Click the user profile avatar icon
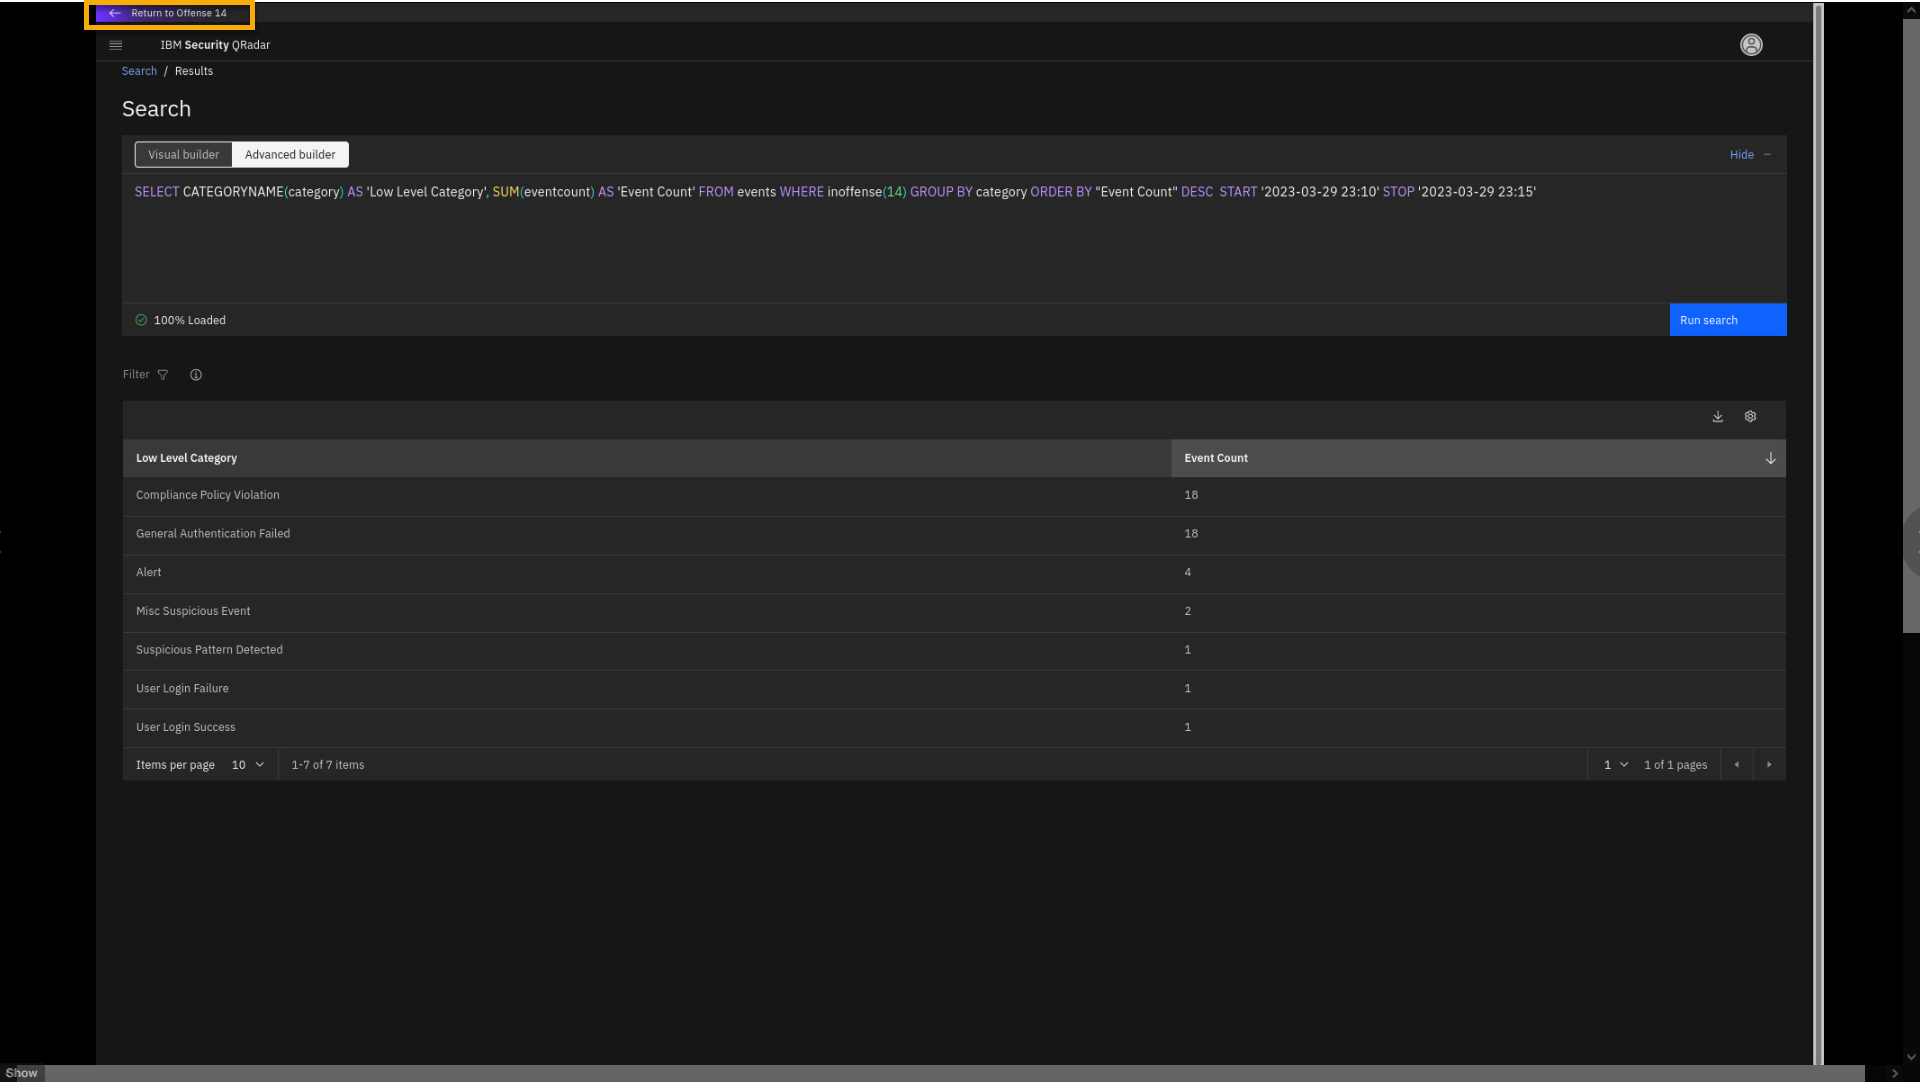1920x1082 pixels. pos(1751,45)
